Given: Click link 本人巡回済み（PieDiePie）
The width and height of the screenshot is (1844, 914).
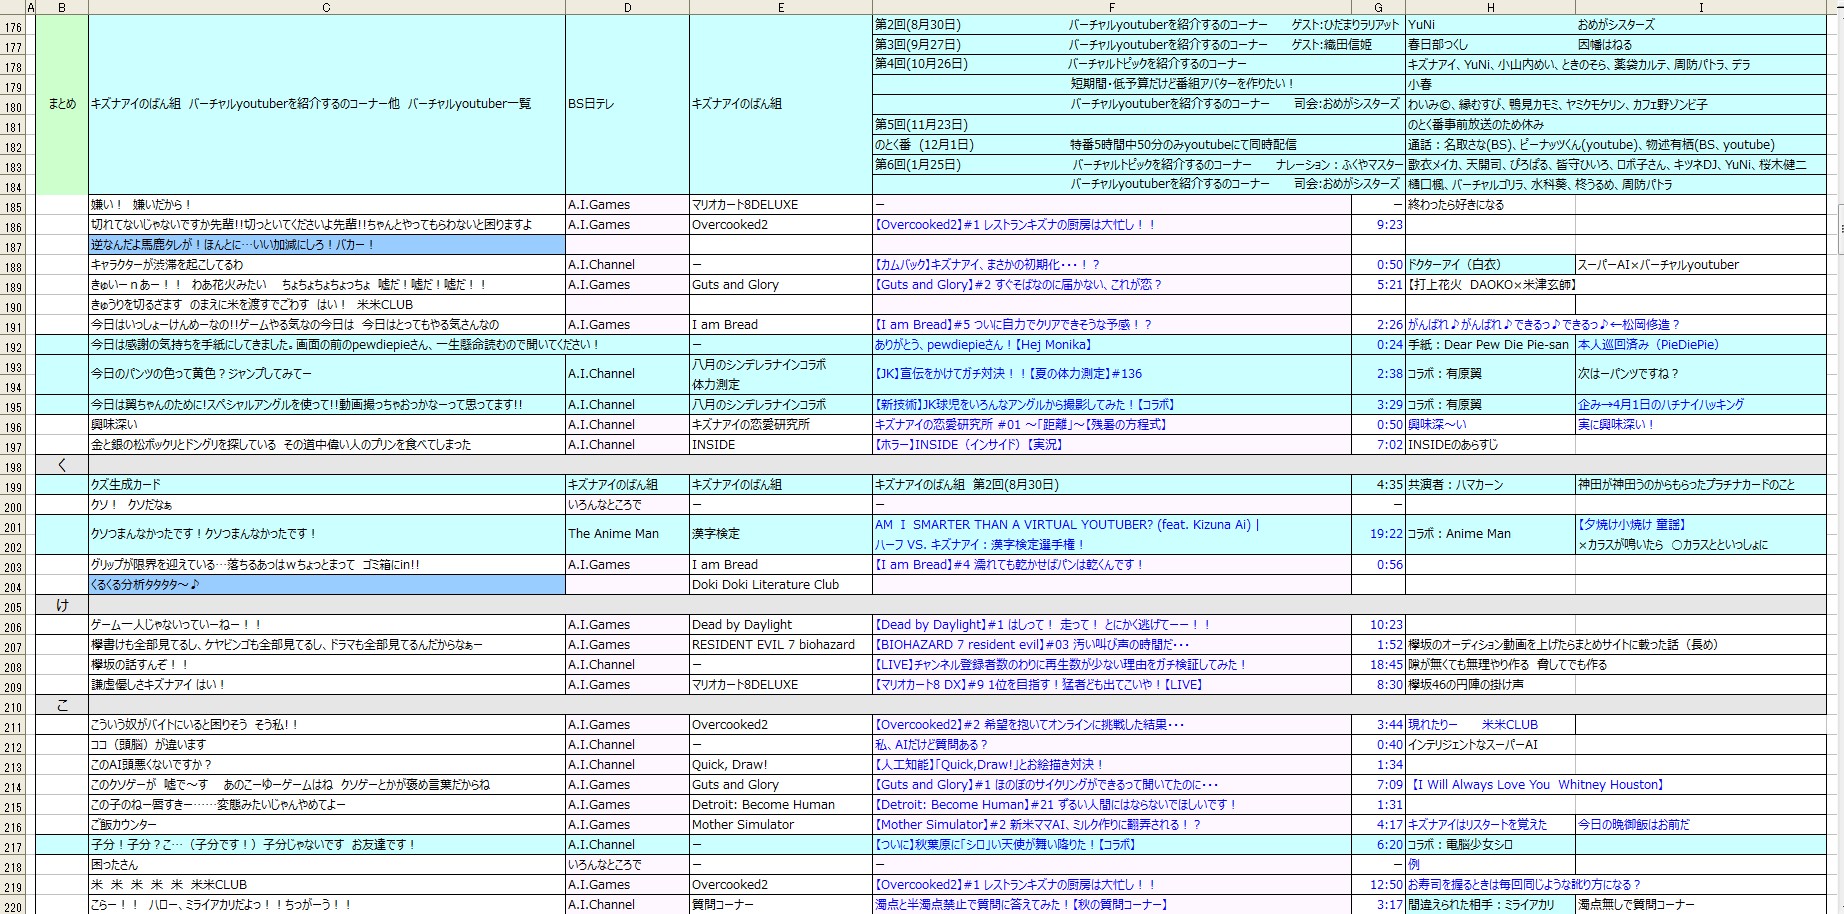Looking at the screenshot, I should 1648,345.
